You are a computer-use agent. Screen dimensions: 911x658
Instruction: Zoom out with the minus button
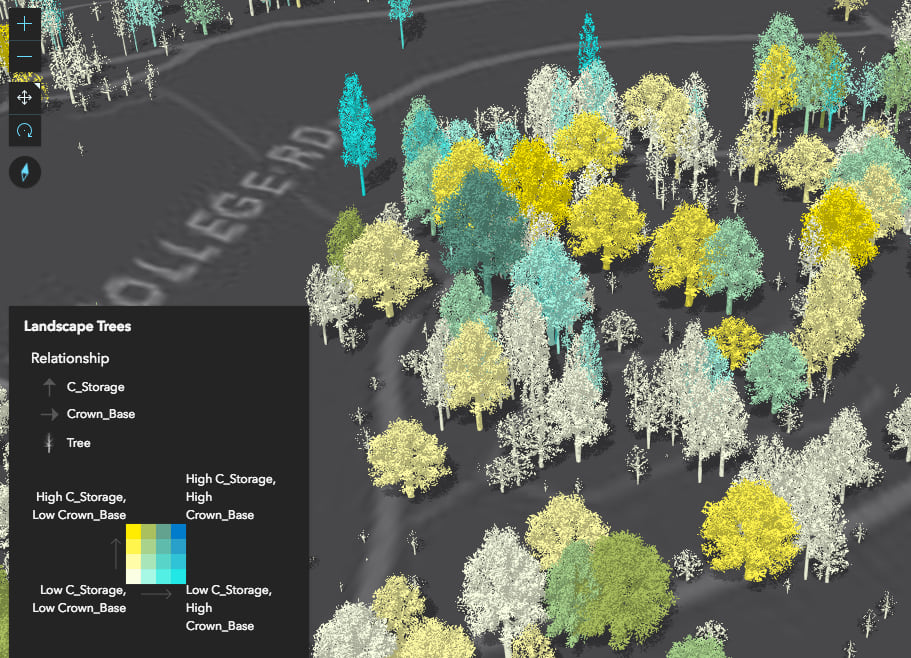[24, 56]
